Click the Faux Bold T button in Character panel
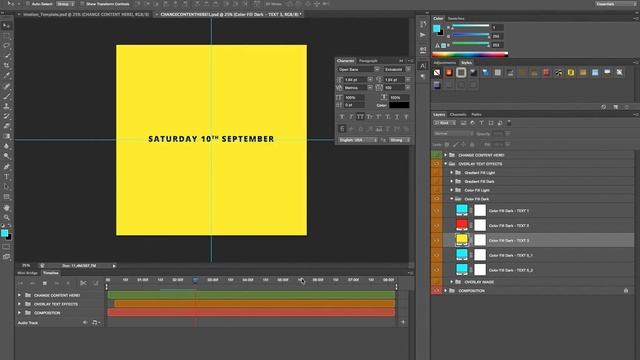The height and width of the screenshot is (360, 640). tap(342, 117)
